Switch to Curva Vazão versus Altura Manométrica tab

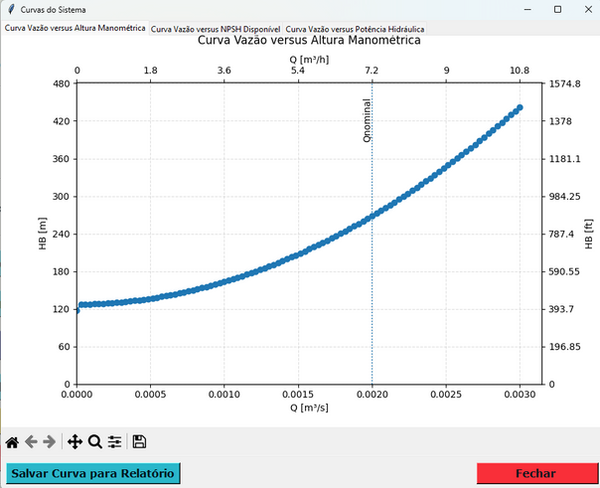75,28
